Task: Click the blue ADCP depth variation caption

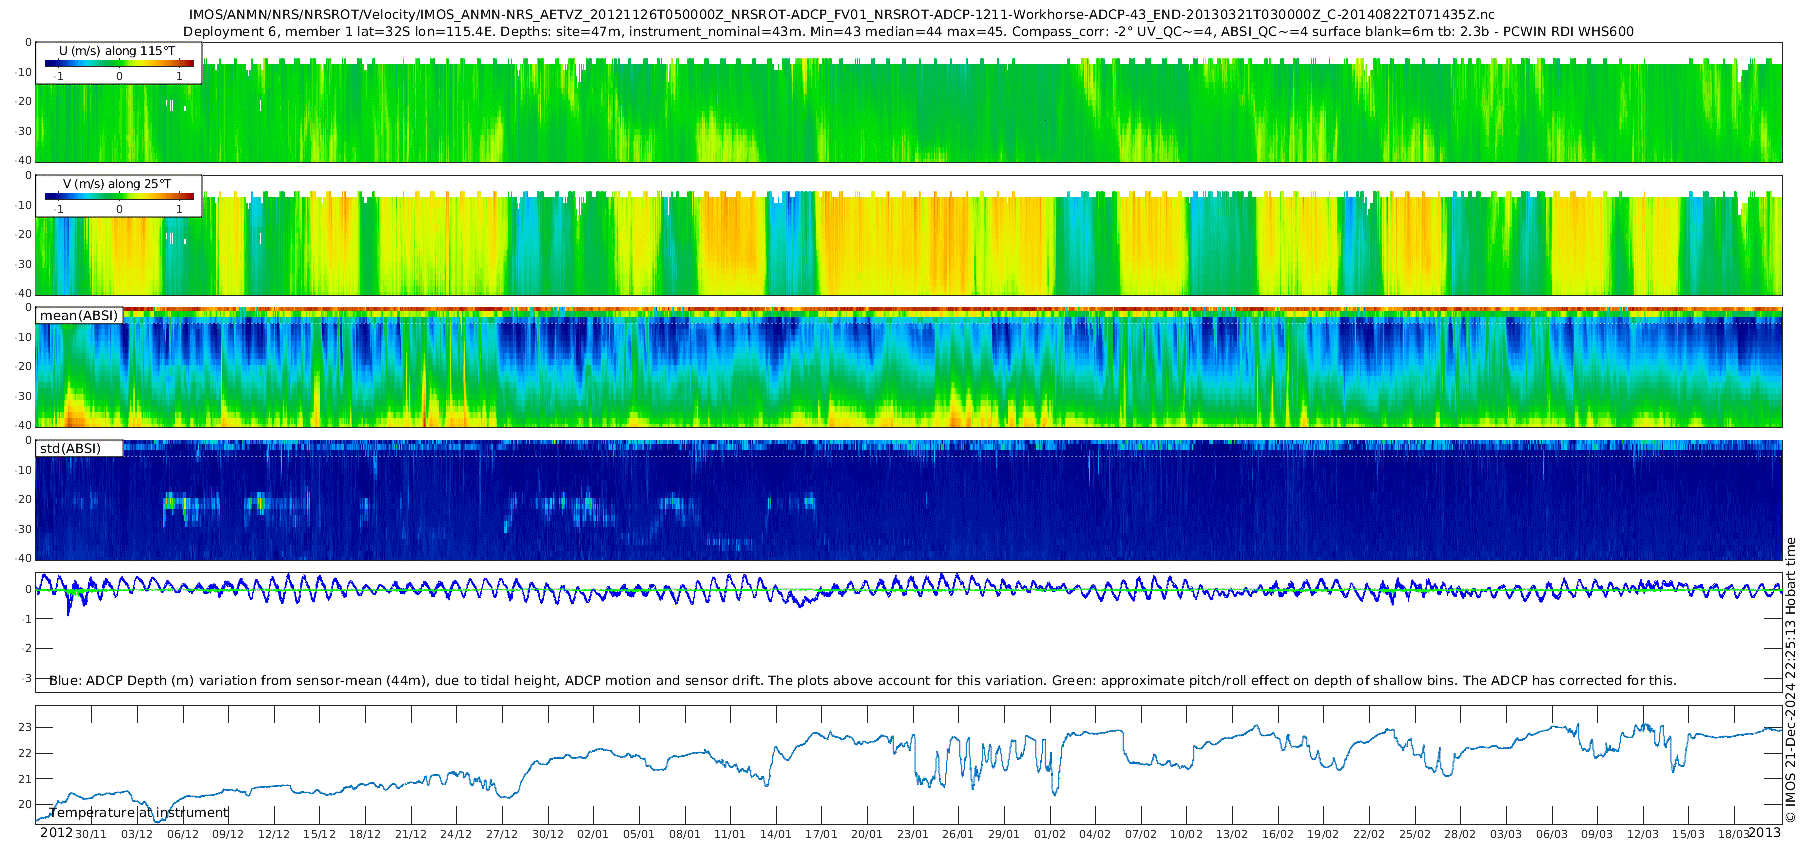Action: (x=862, y=680)
